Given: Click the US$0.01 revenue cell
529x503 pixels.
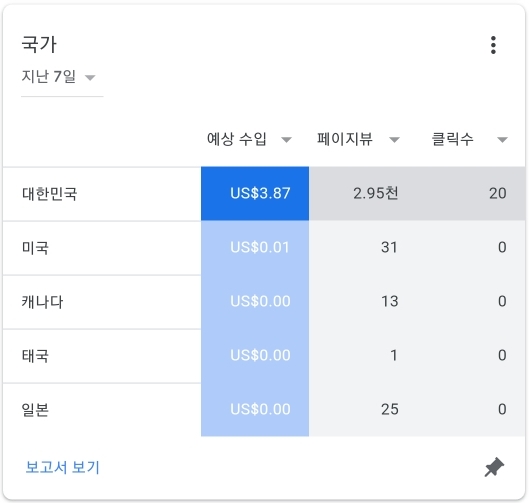Looking at the screenshot, I should point(255,248).
